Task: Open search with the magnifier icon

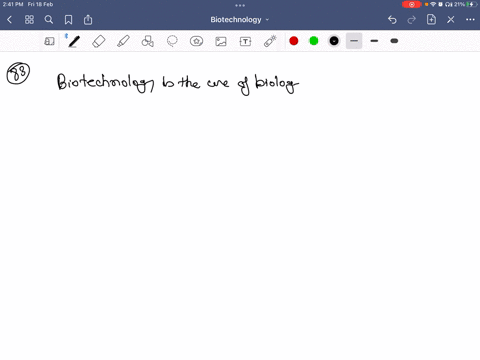Action: click(x=49, y=20)
